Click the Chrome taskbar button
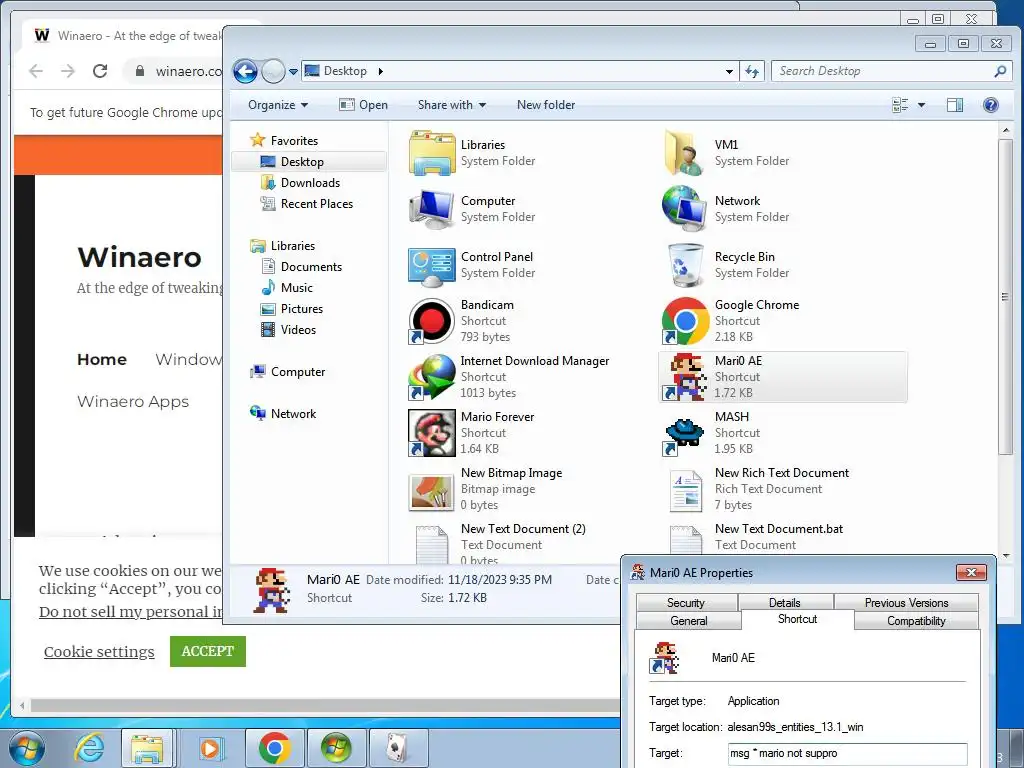This screenshot has width=1024, height=768. (x=274, y=748)
